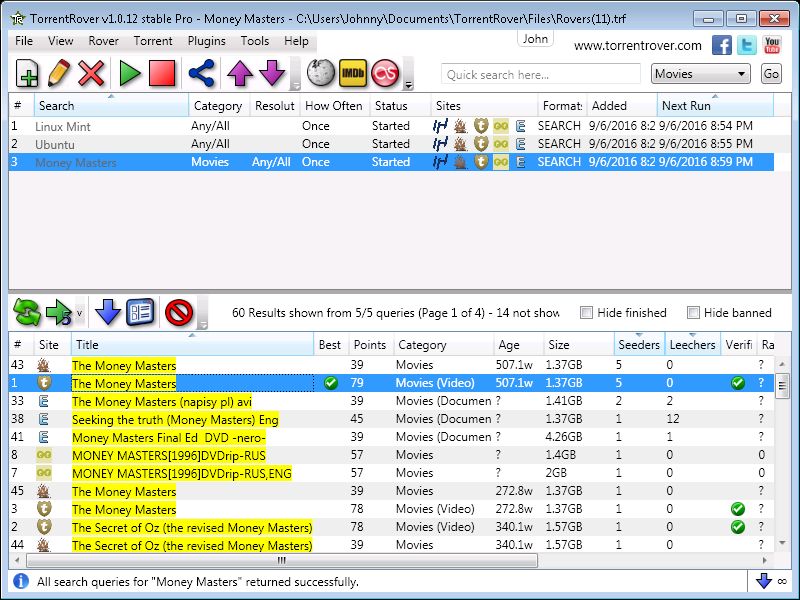
Task: Download torrent with blue down arrow
Action: pos(108,312)
